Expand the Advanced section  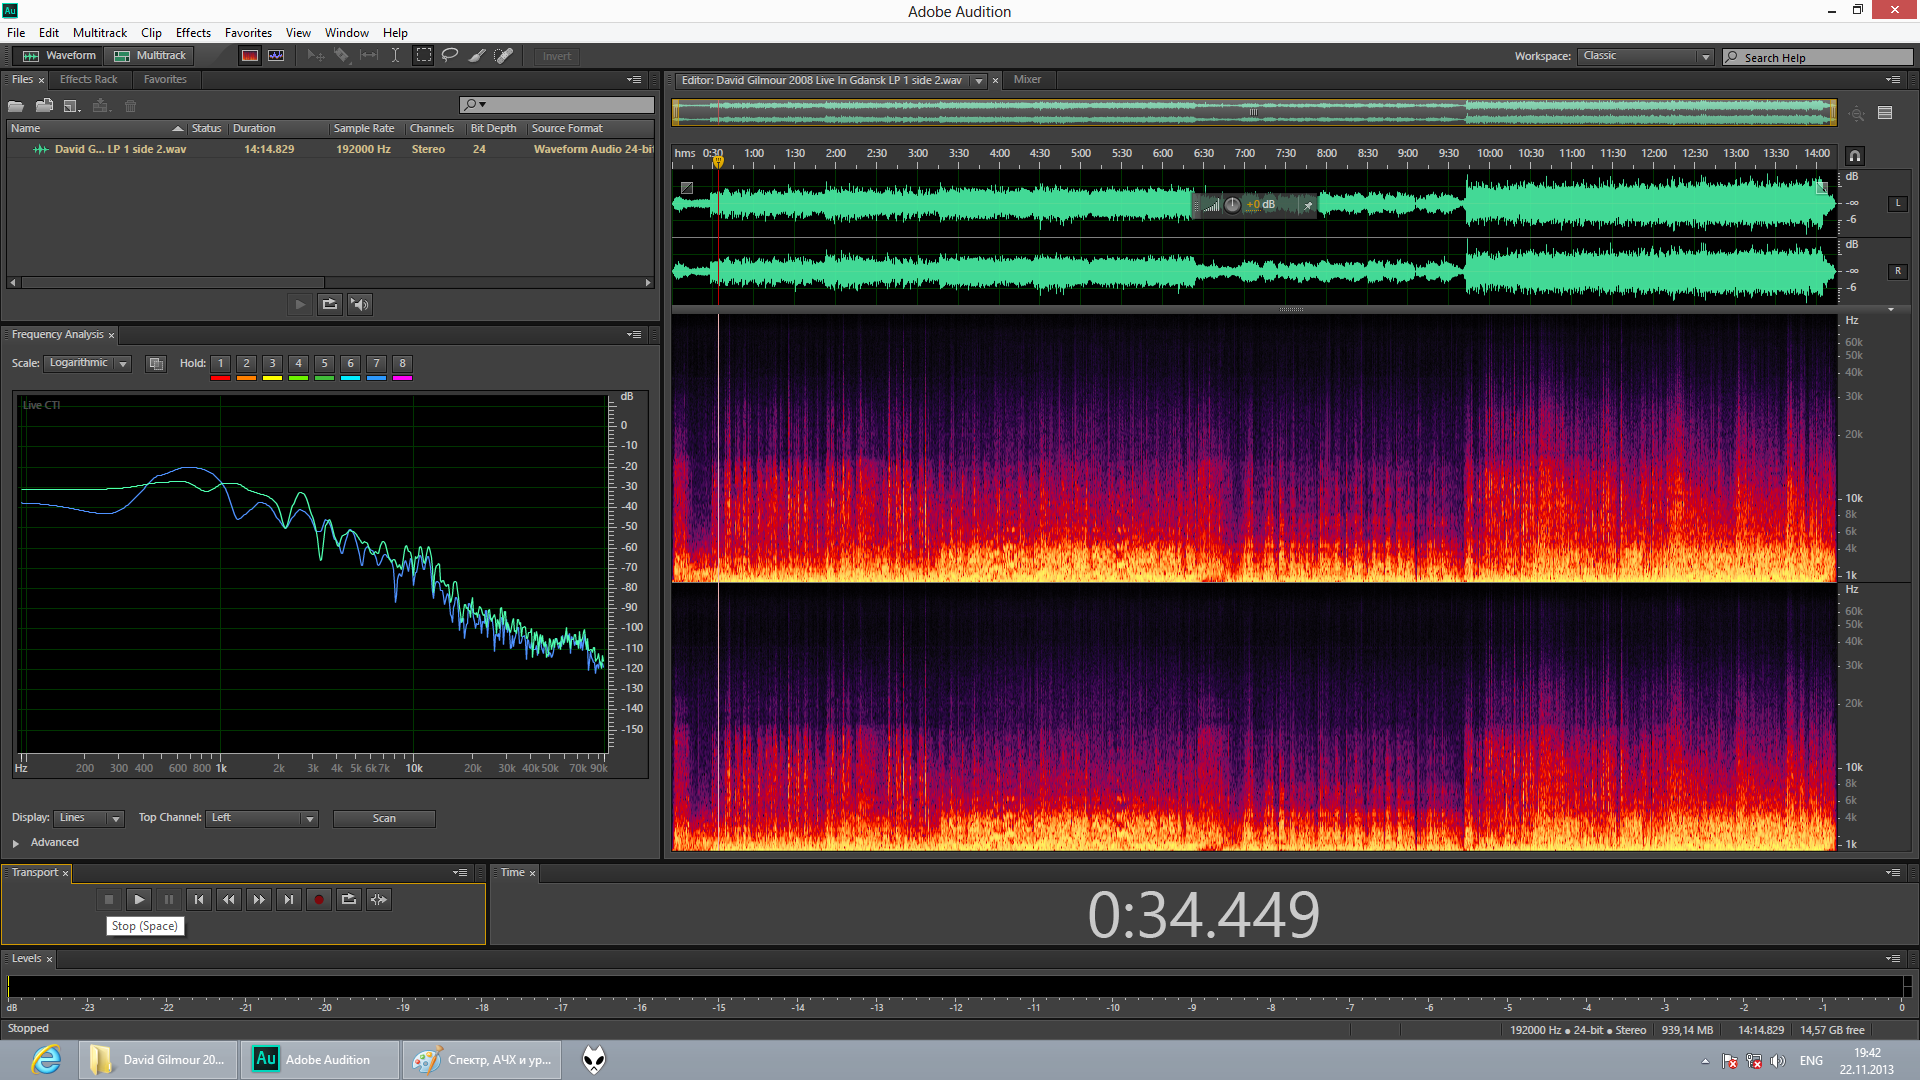pos(16,843)
